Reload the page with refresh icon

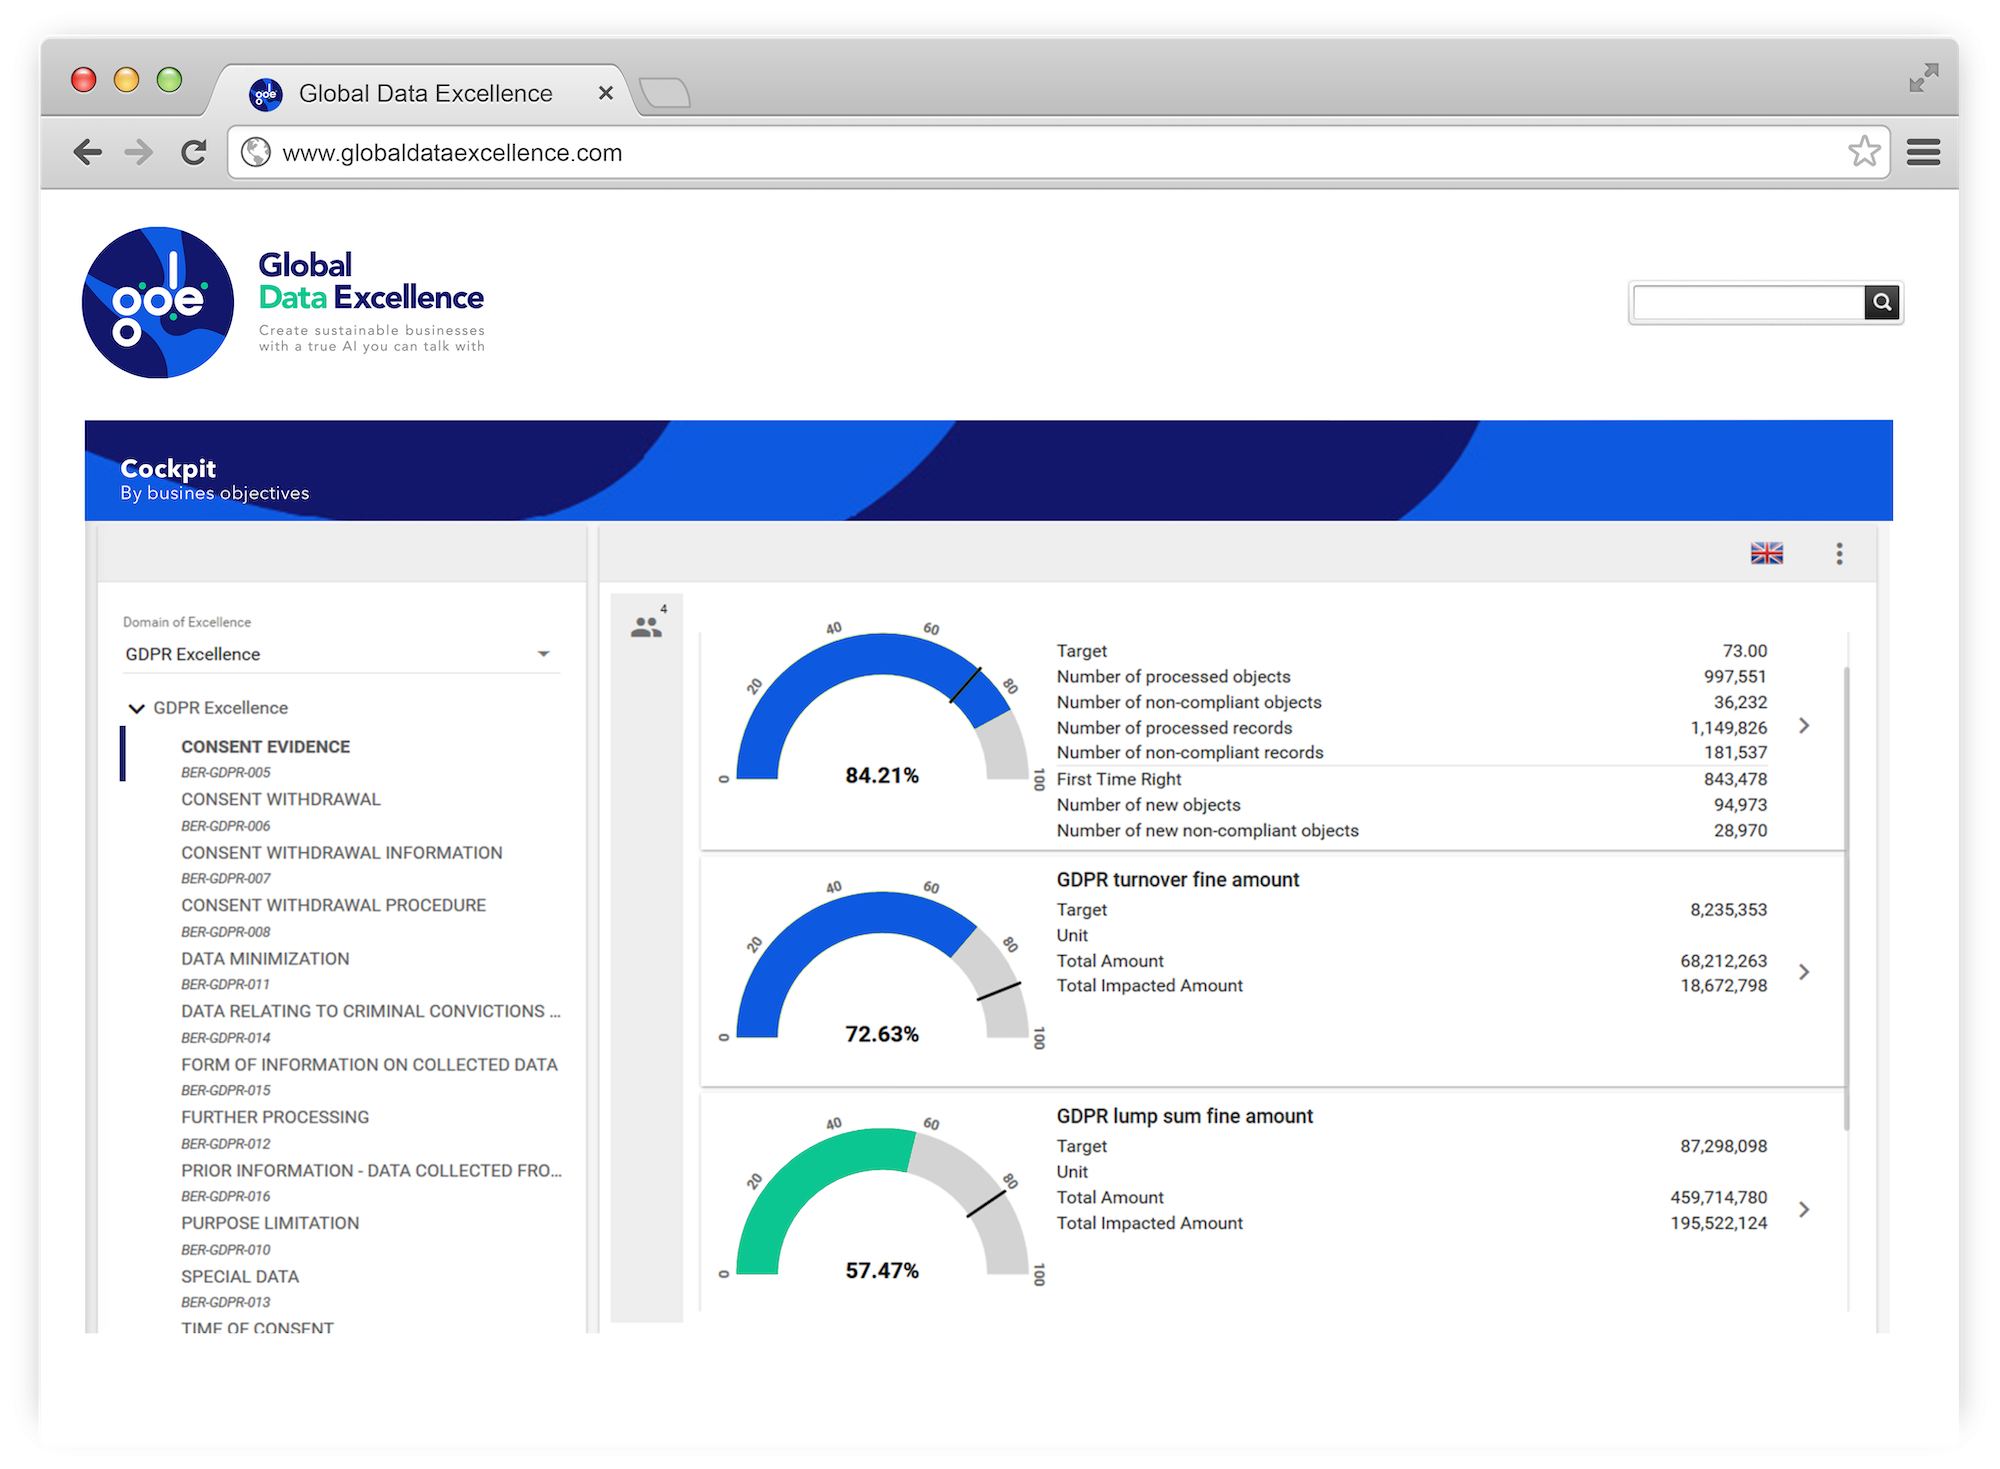click(194, 152)
